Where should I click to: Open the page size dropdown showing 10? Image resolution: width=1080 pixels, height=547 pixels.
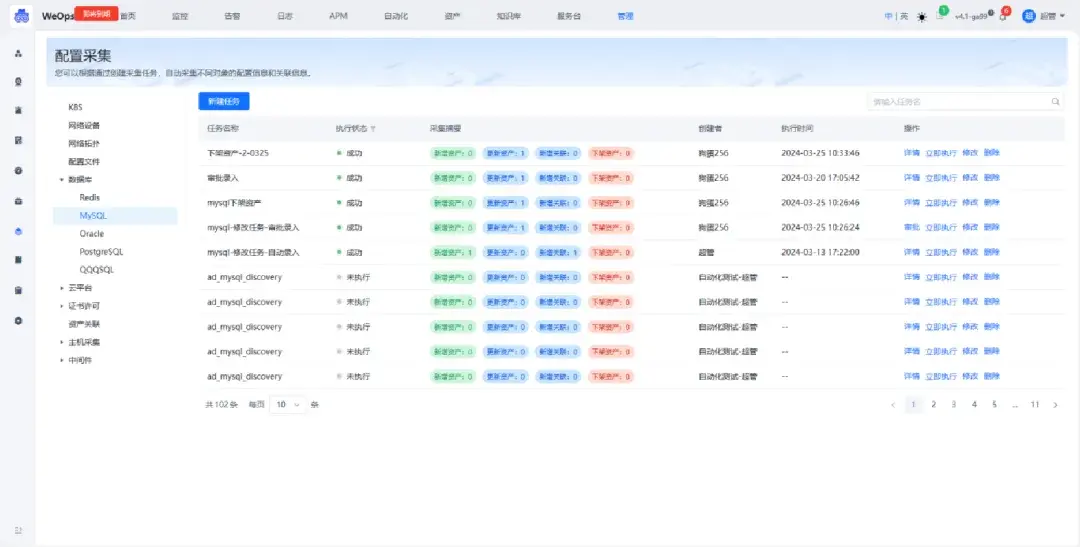(x=287, y=405)
